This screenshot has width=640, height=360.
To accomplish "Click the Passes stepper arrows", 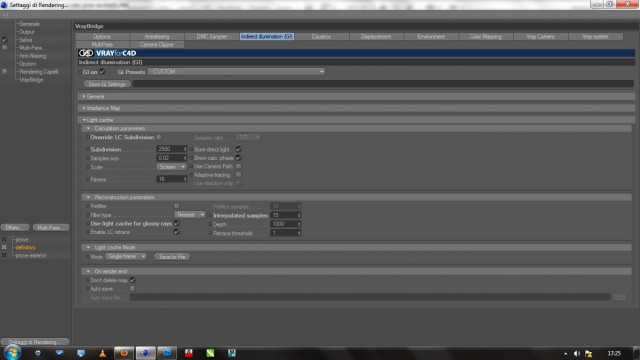I will pos(185,179).
